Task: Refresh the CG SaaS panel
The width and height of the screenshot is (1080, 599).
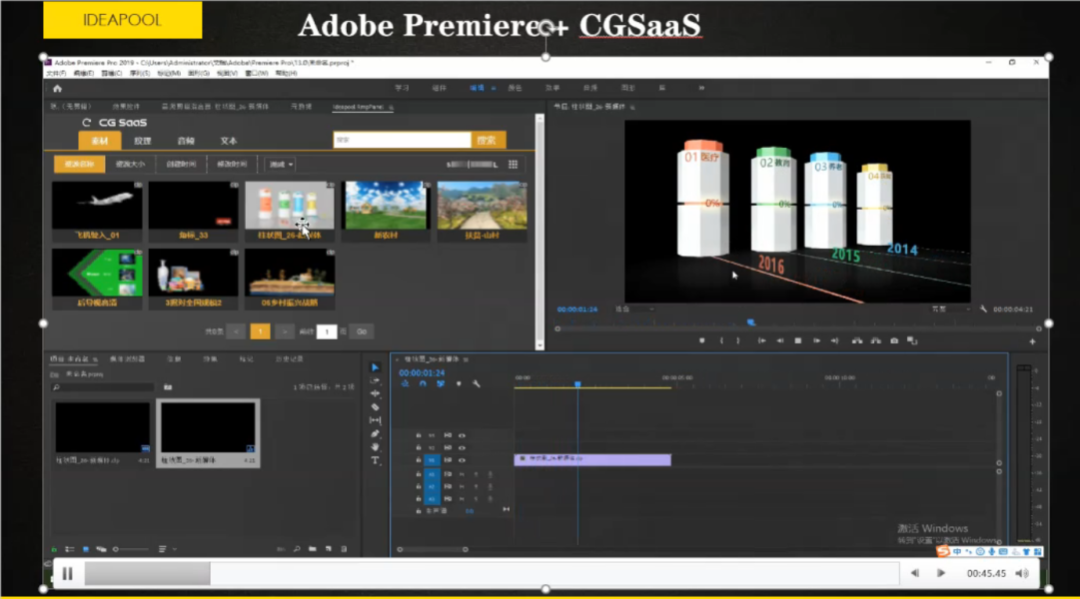Action: coord(87,123)
